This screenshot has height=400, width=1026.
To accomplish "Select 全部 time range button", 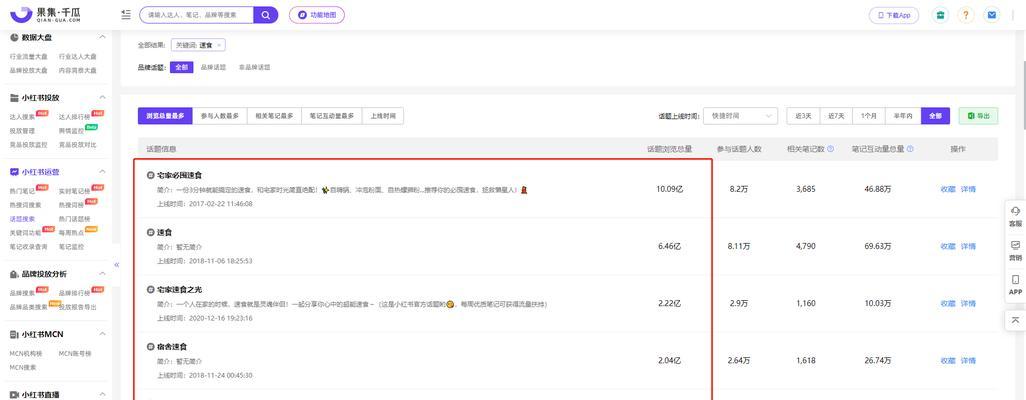I will 935,116.
